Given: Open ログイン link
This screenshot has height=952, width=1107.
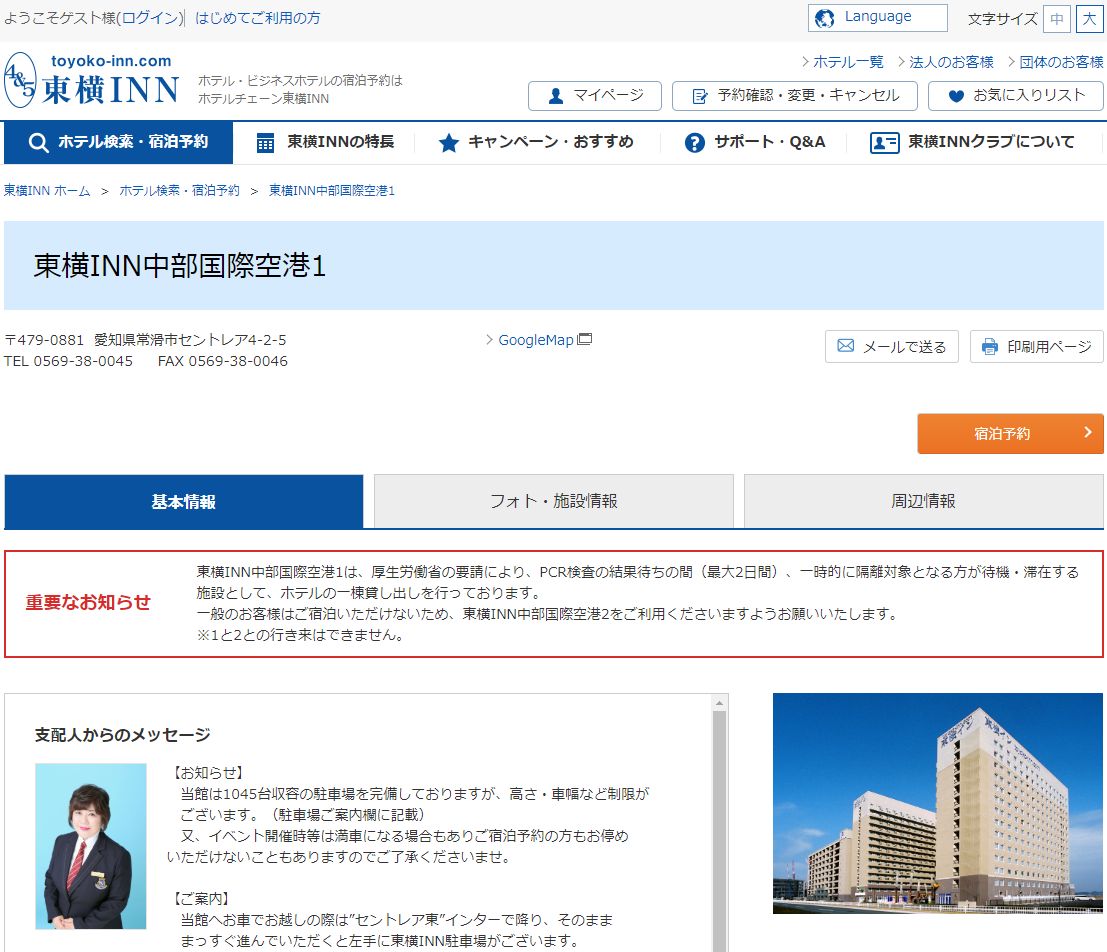Looking at the screenshot, I should click(150, 18).
